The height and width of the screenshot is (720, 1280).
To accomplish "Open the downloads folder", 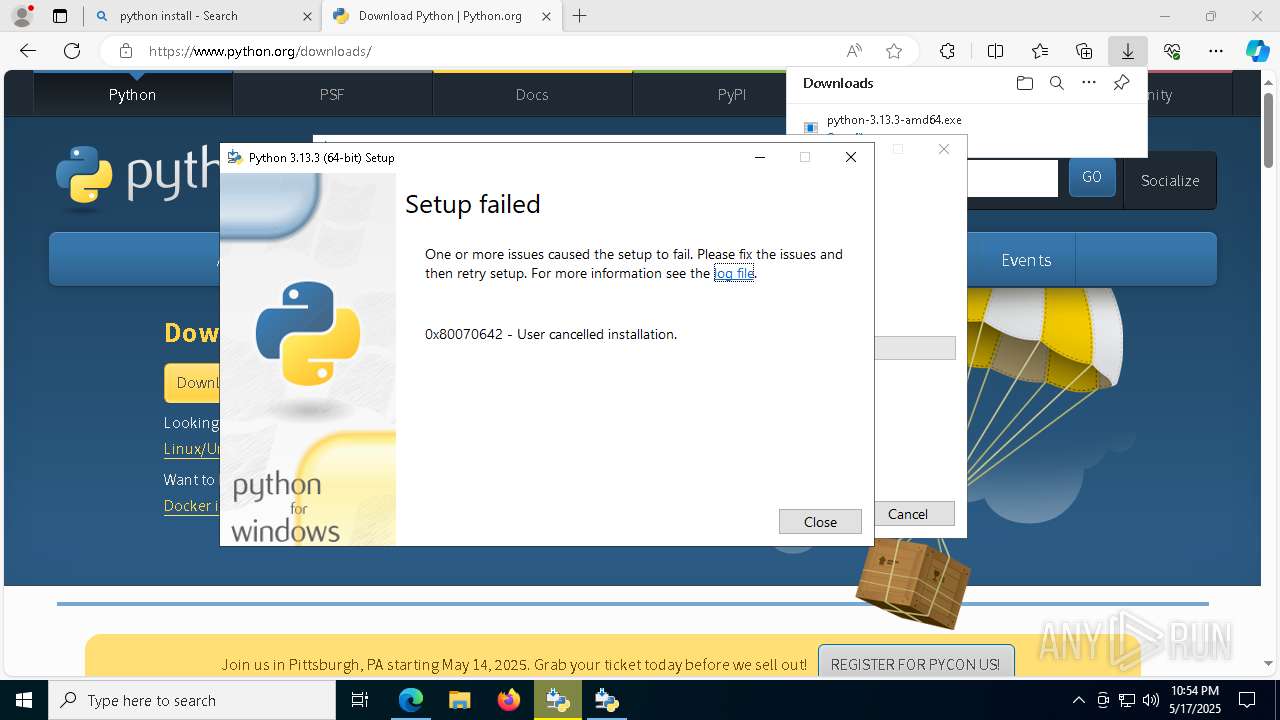I will pyautogui.click(x=1024, y=83).
